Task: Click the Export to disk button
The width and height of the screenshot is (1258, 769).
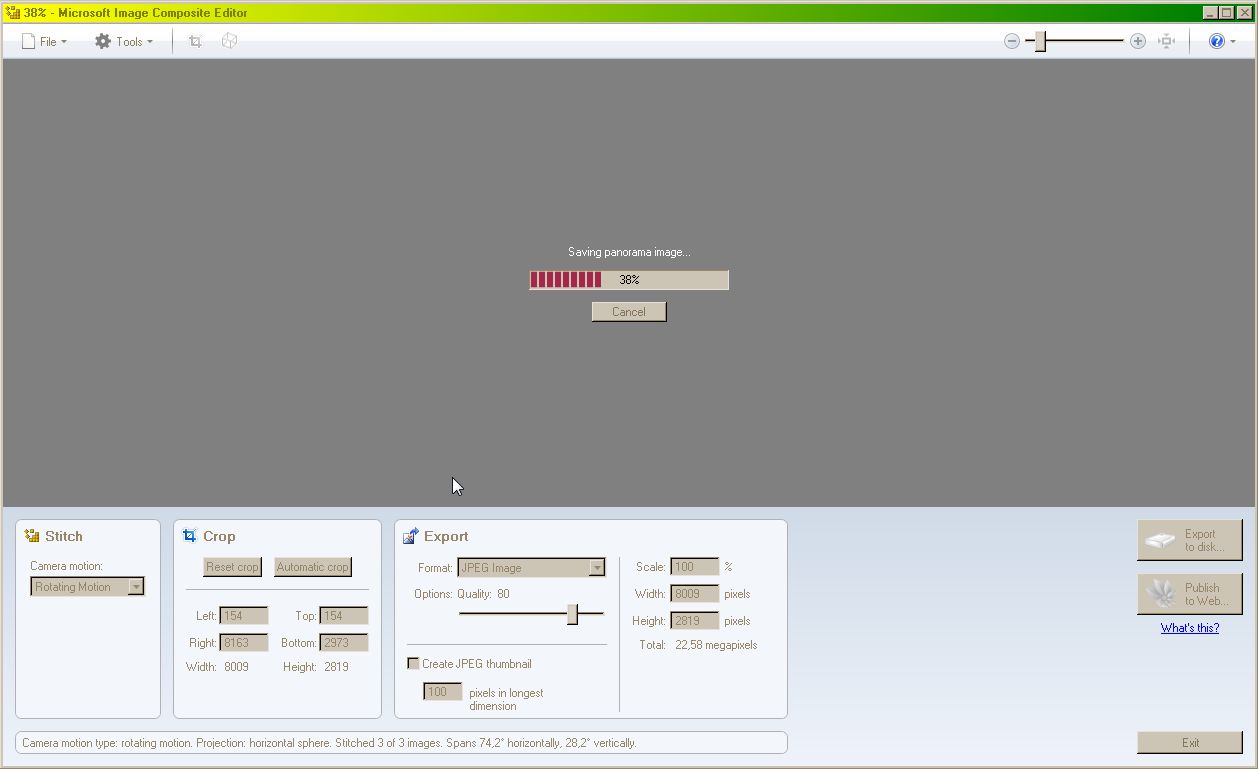Action: point(1190,540)
